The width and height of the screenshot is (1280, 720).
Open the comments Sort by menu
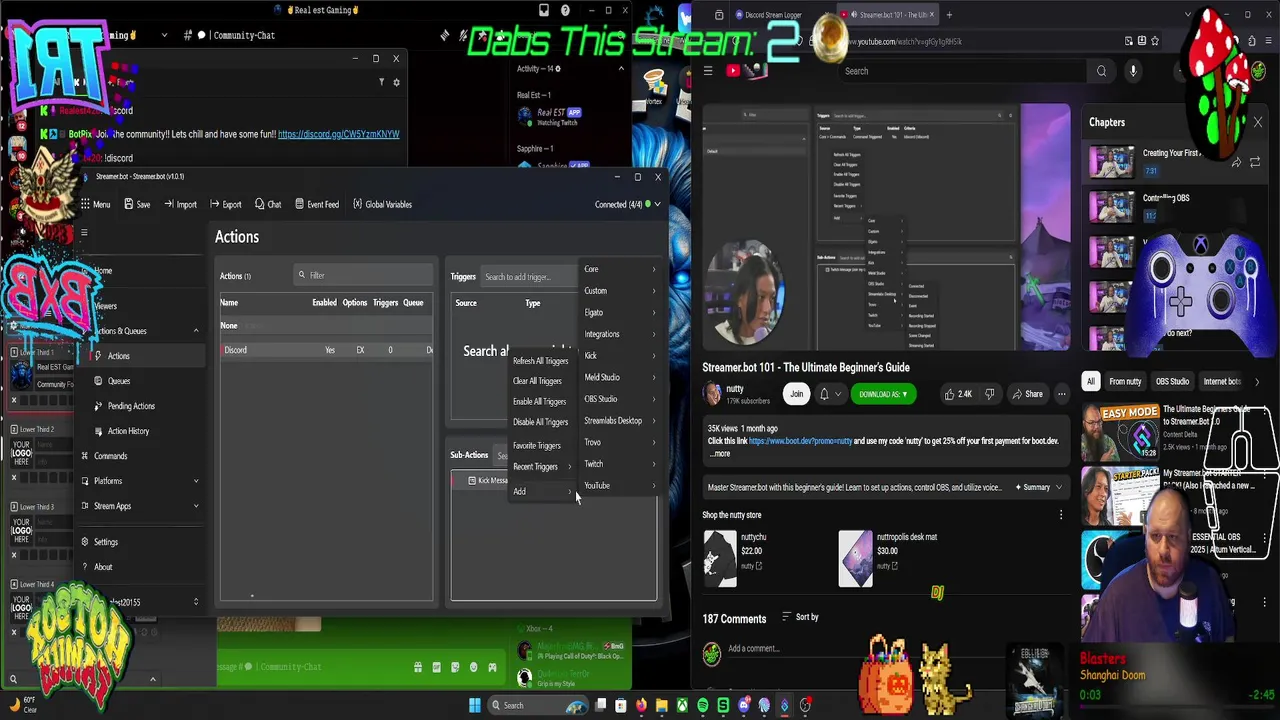click(x=800, y=617)
